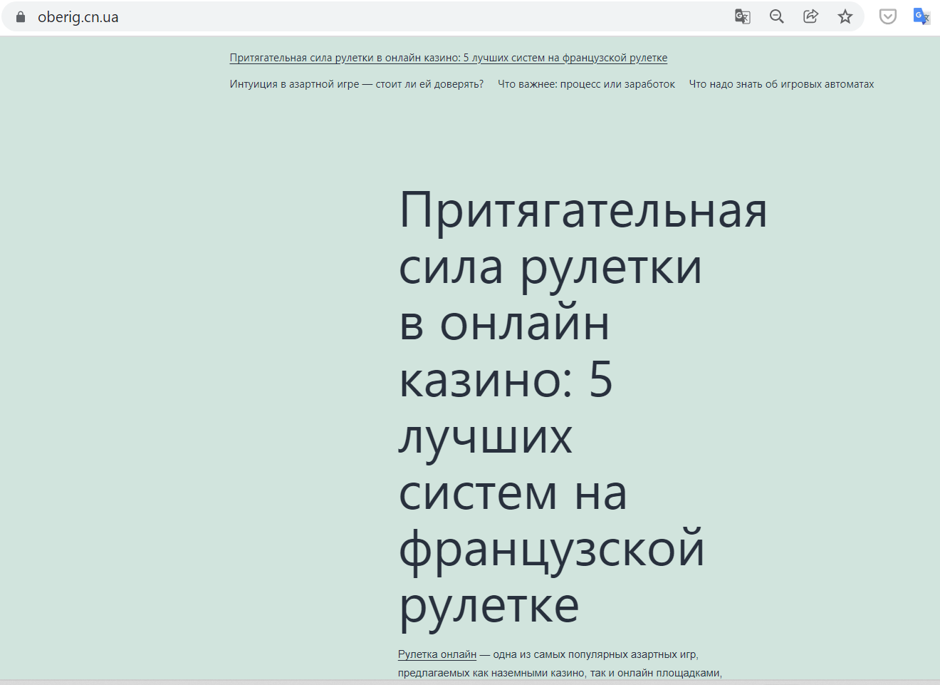Viewport: 940px width, 685px height.
Task: Follow the "Рулетка онлайн" link in the article
Action: pyautogui.click(x=435, y=652)
